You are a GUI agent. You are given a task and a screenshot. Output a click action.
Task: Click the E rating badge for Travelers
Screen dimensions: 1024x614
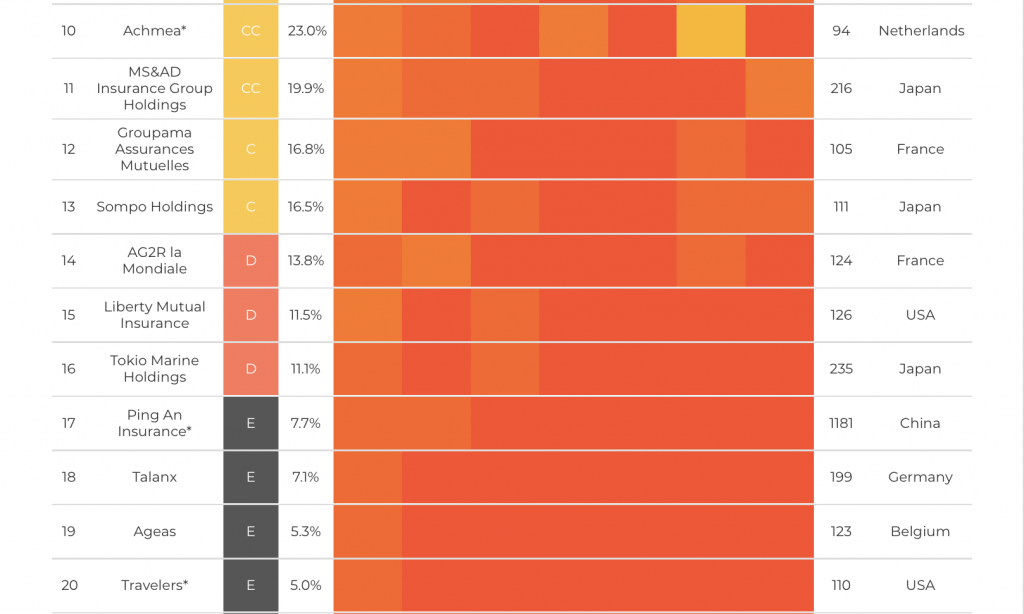point(251,585)
